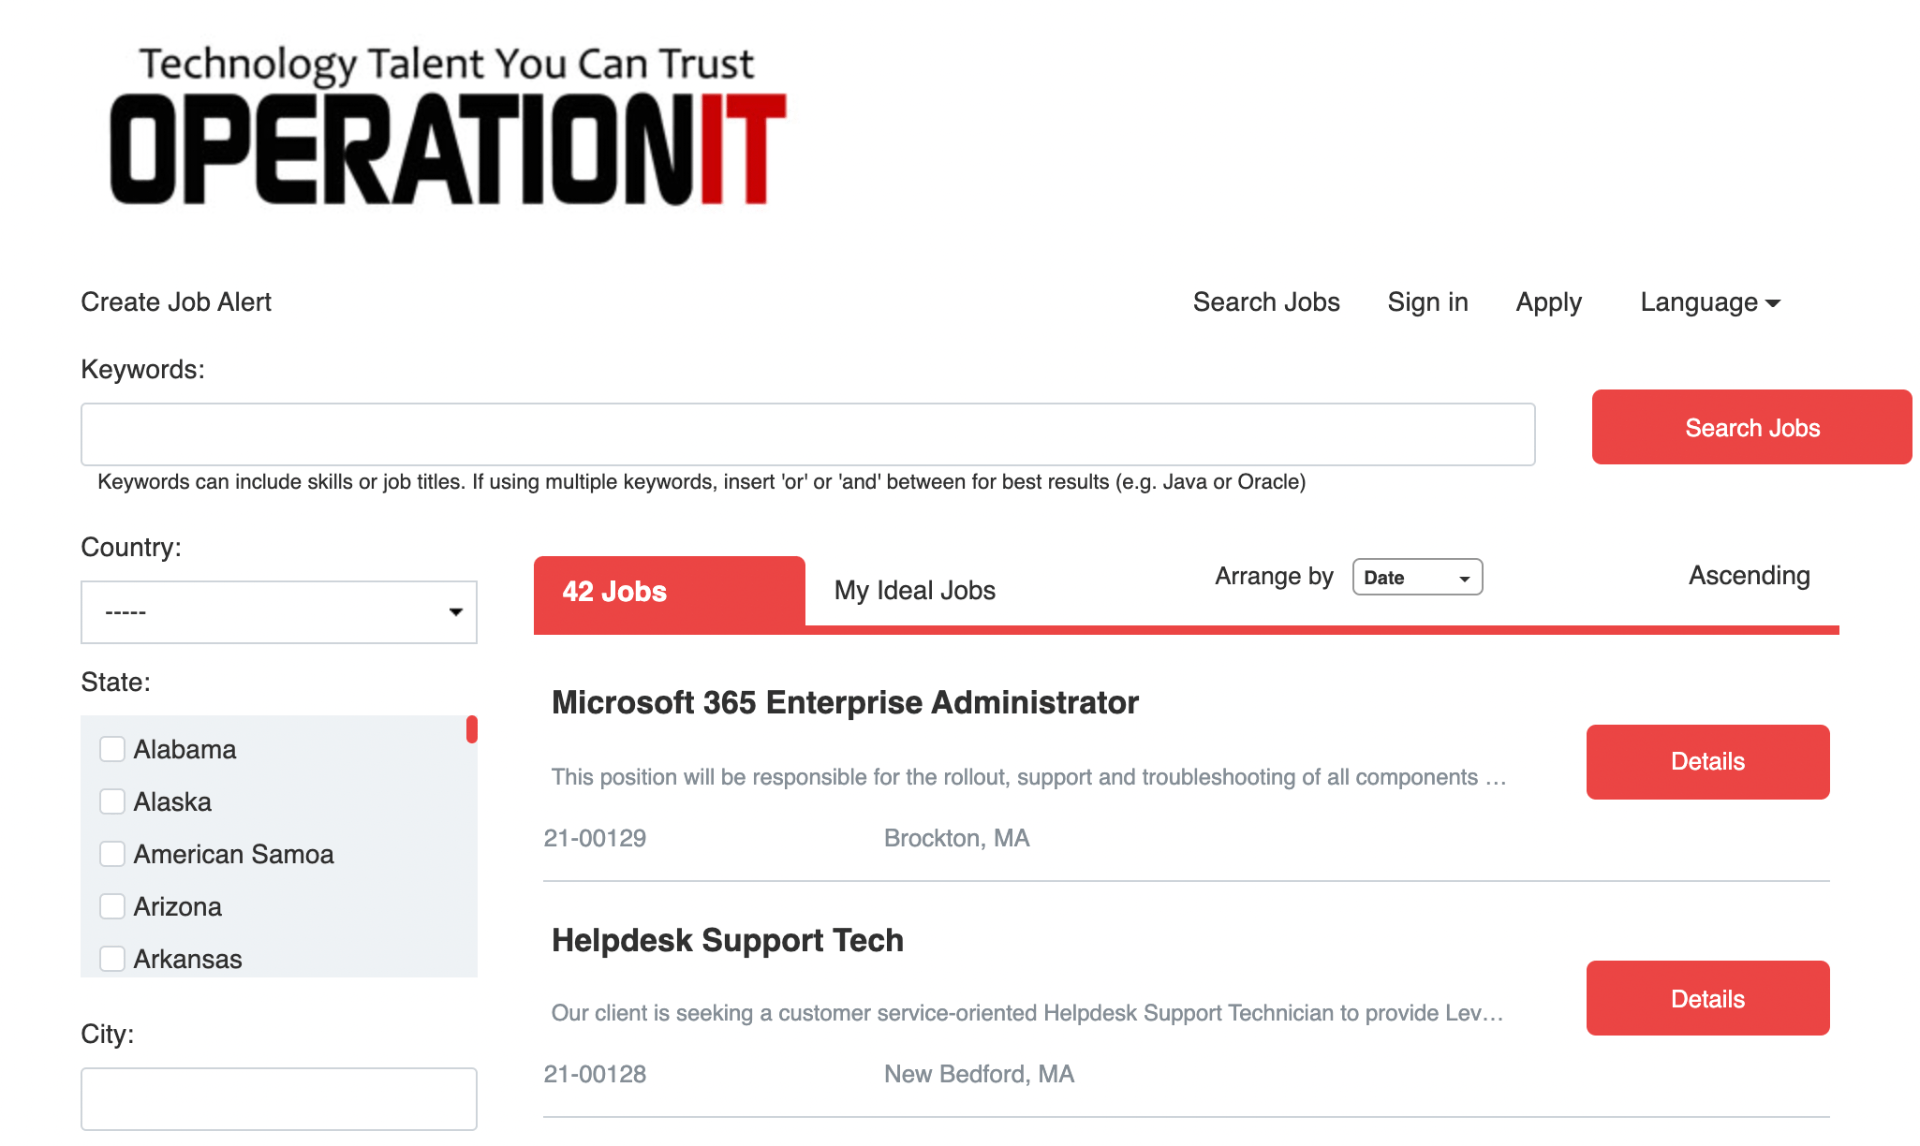The width and height of the screenshot is (1920, 1146).
Task: Go to the Sign in page
Action: pos(1428,302)
